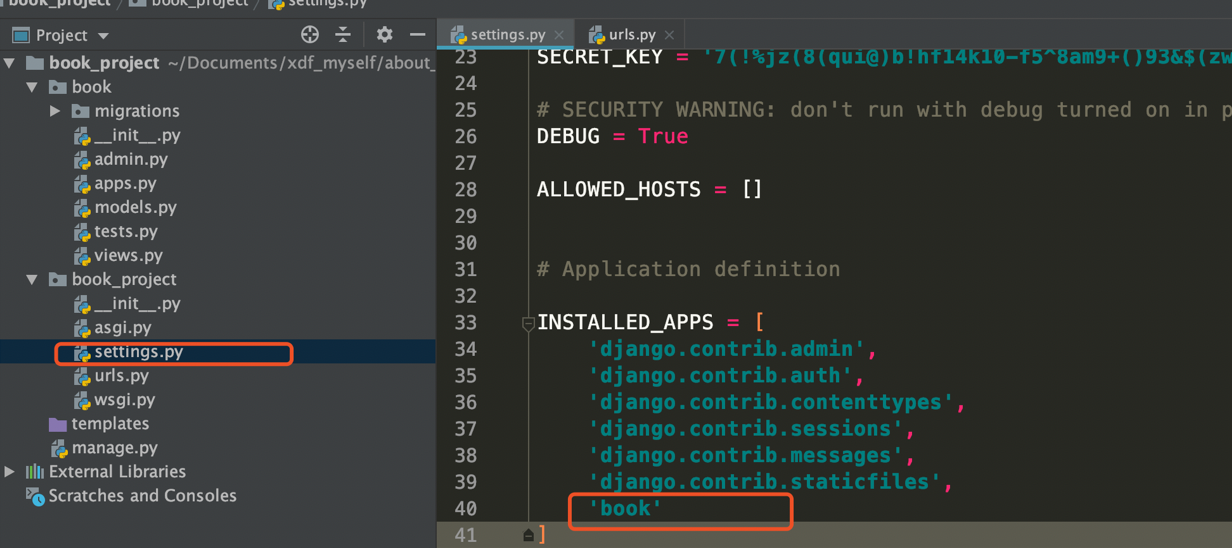Select the templates folder

[x=110, y=423]
